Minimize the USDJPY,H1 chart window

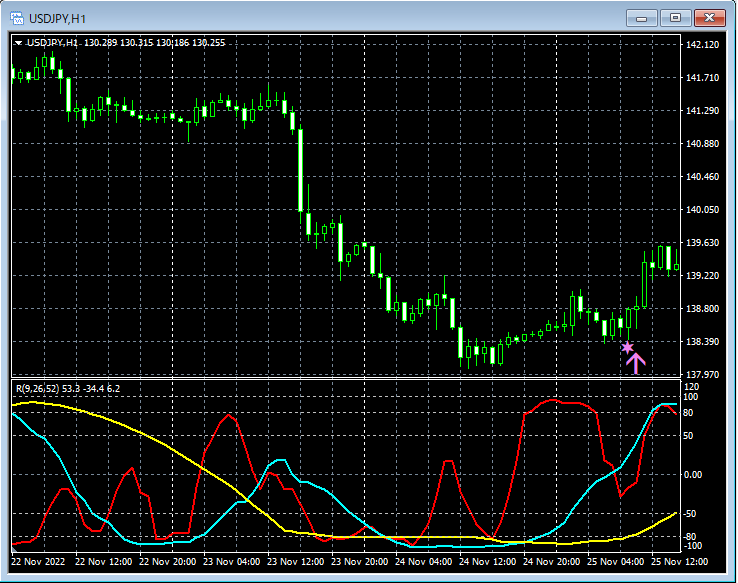tap(642, 18)
